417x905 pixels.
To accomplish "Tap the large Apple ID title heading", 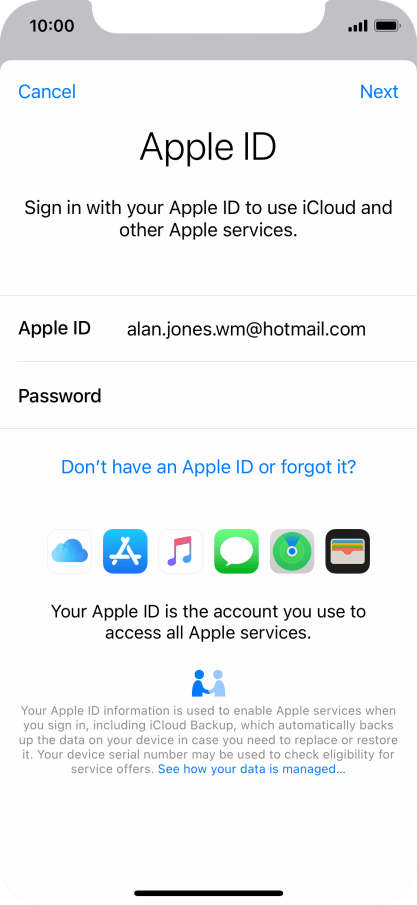I will point(208,147).
